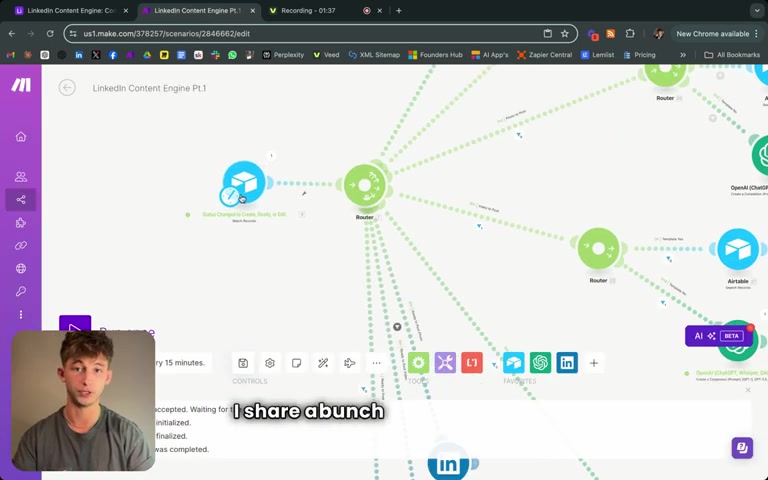
Task: Select the Airtable Search Records module
Action: pyautogui.click(x=738, y=249)
